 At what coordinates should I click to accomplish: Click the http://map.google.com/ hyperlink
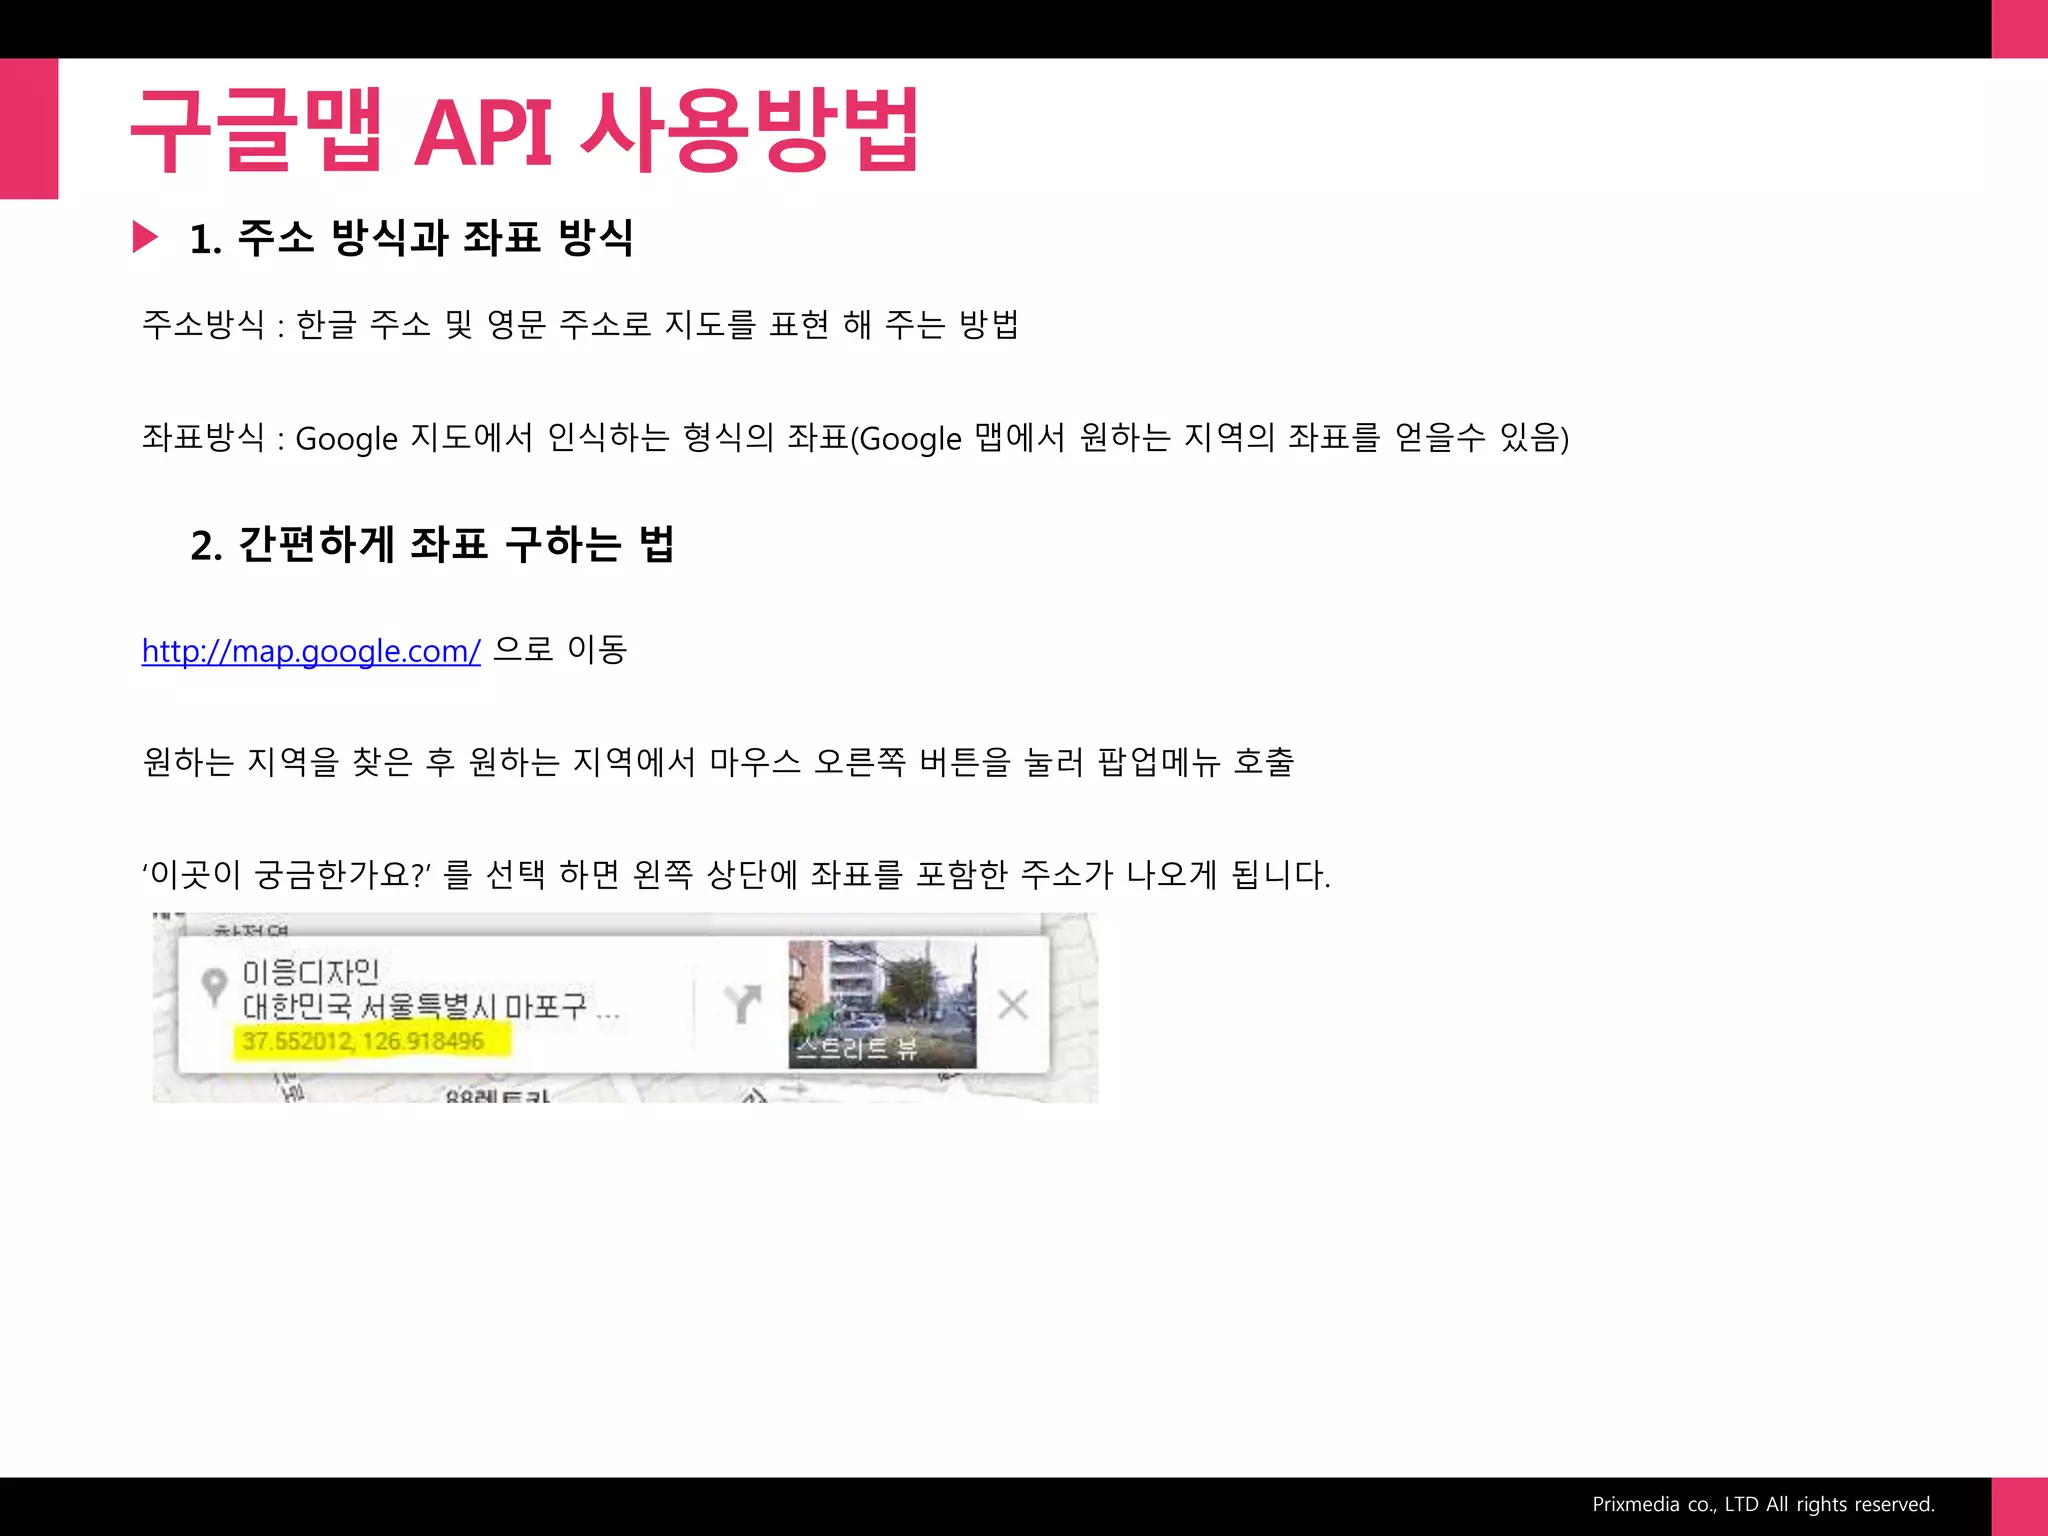click(x=310, y=651)
